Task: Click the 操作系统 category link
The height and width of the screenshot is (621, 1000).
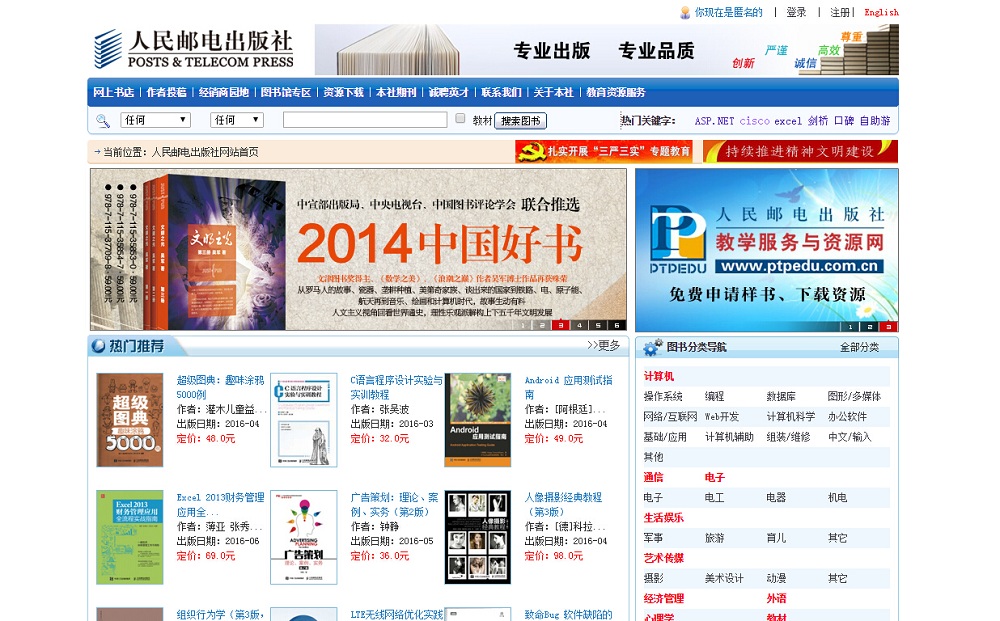Action: [x=663, y=397]
